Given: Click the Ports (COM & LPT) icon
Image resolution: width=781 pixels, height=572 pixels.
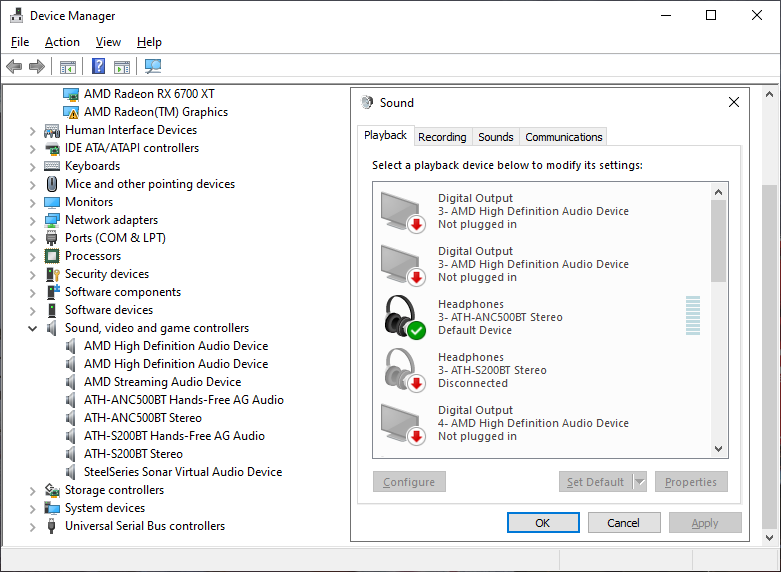Looking at the screenshot, I should (52, 238).
